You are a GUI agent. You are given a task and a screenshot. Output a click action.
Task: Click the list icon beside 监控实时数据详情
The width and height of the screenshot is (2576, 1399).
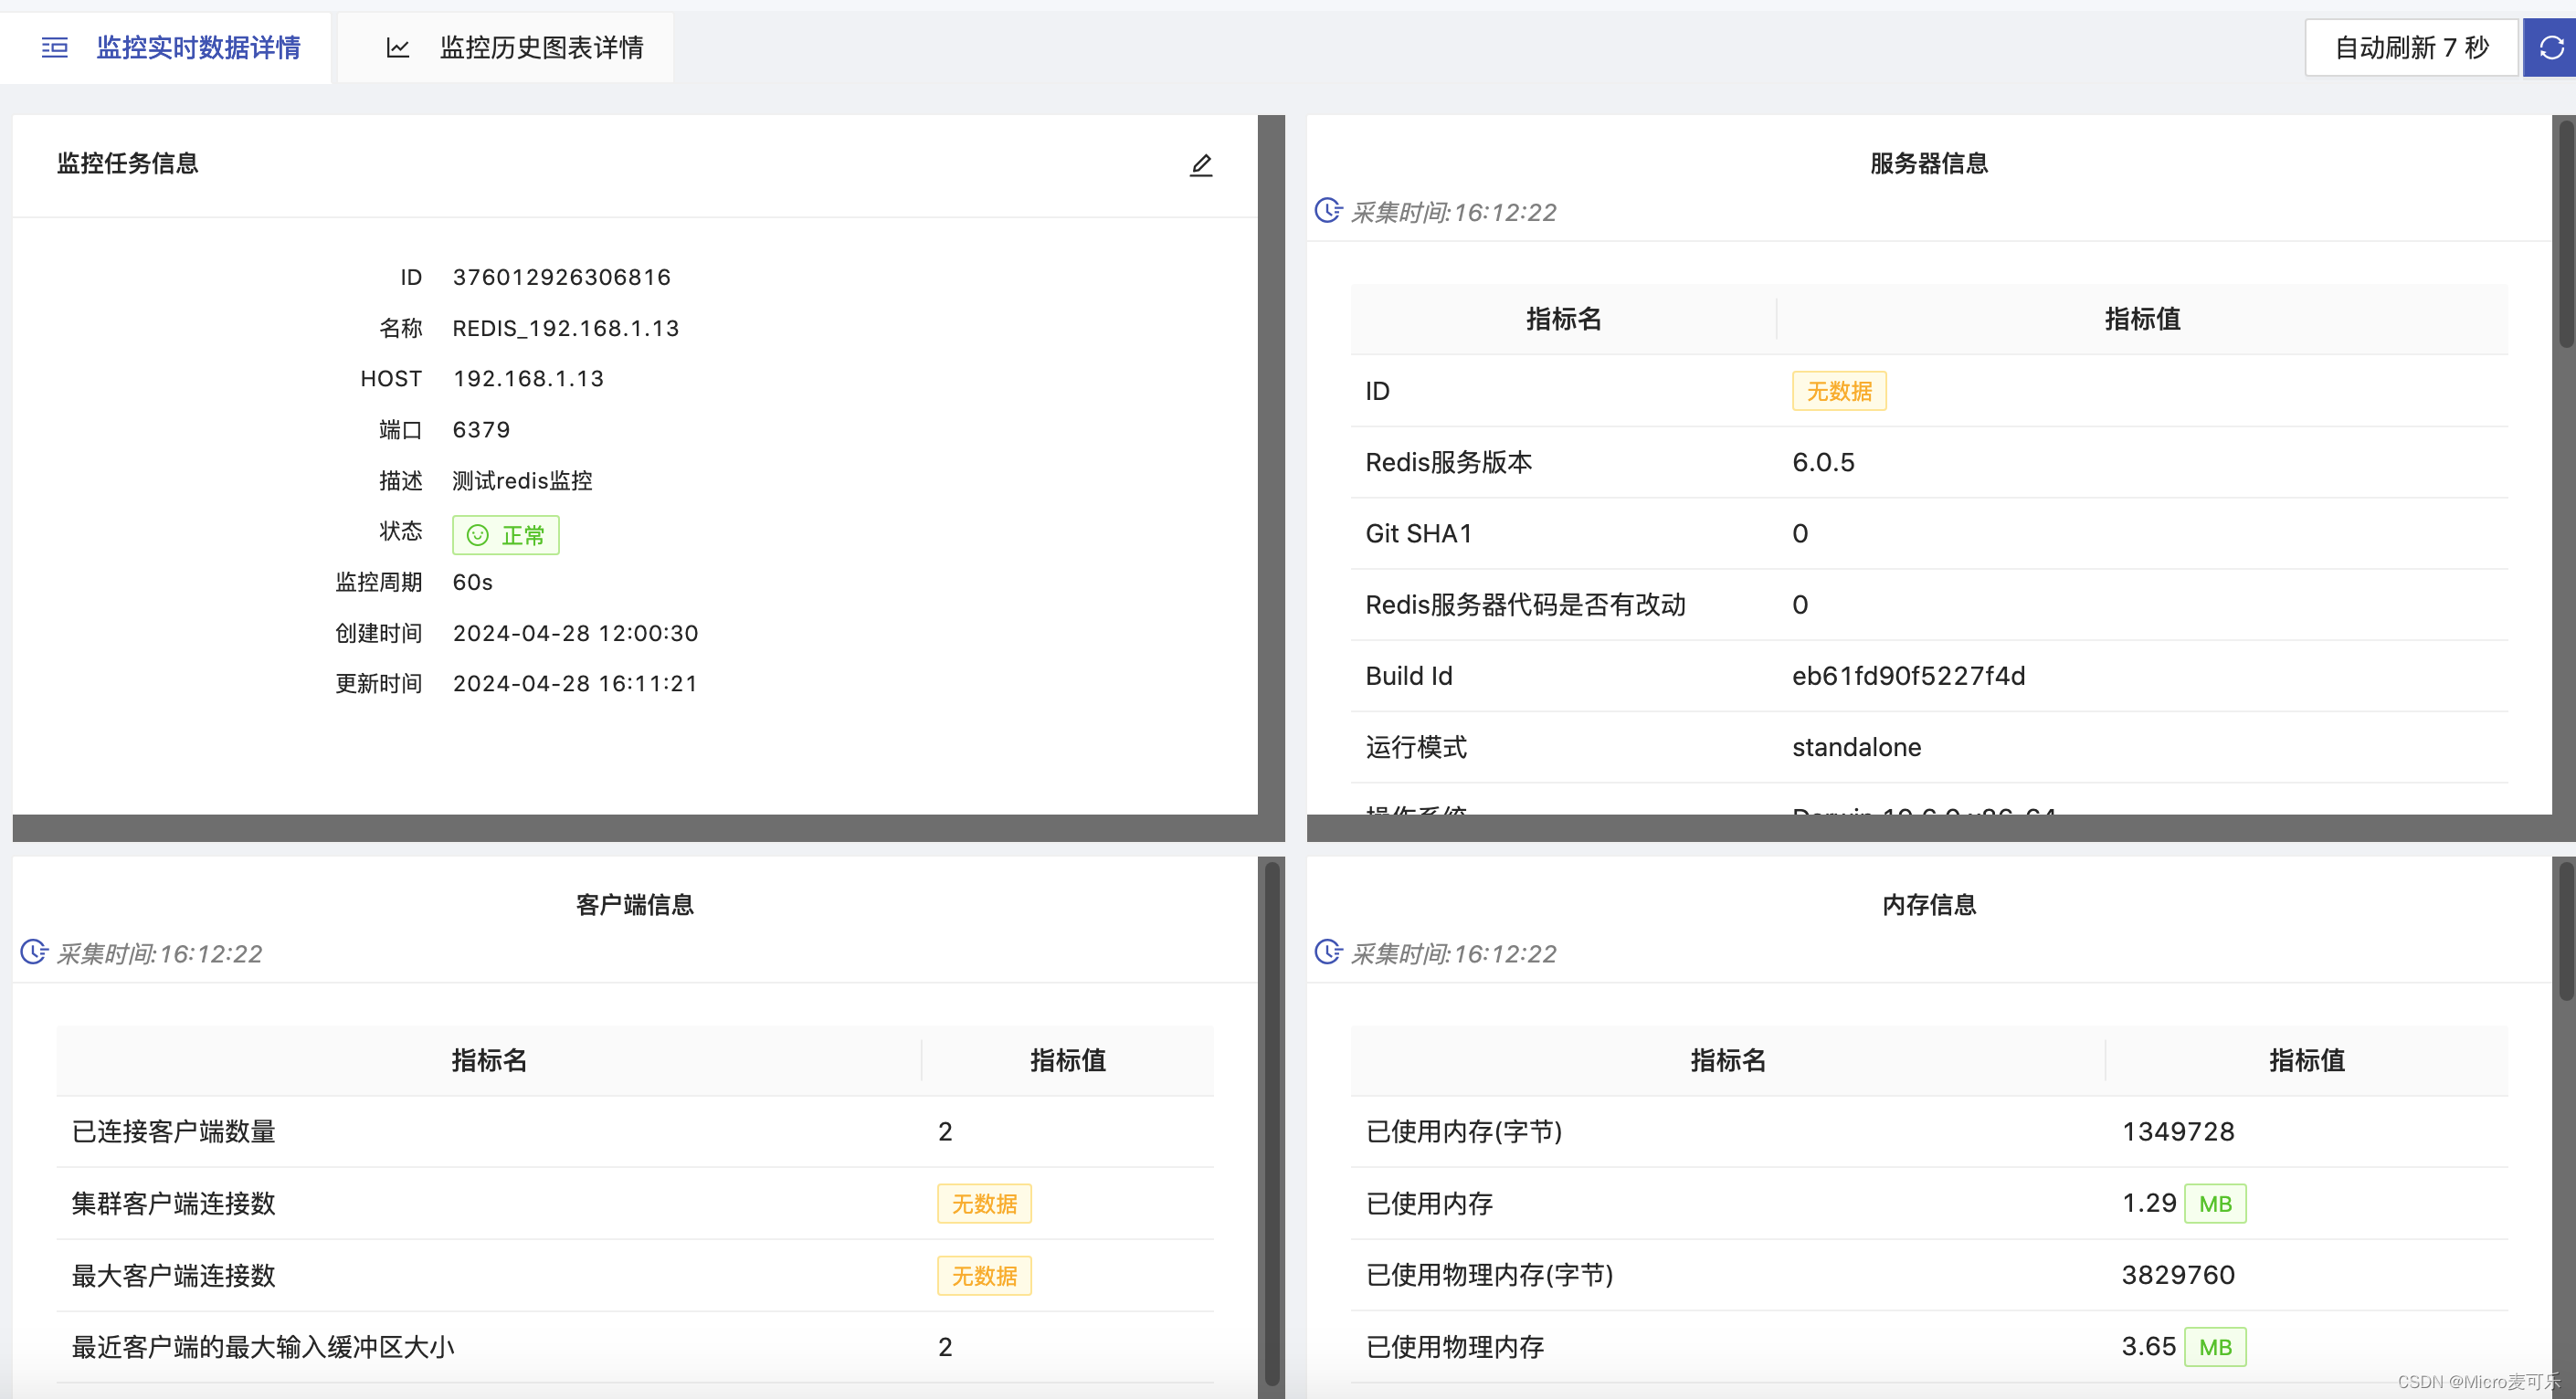tap(55, 47)
